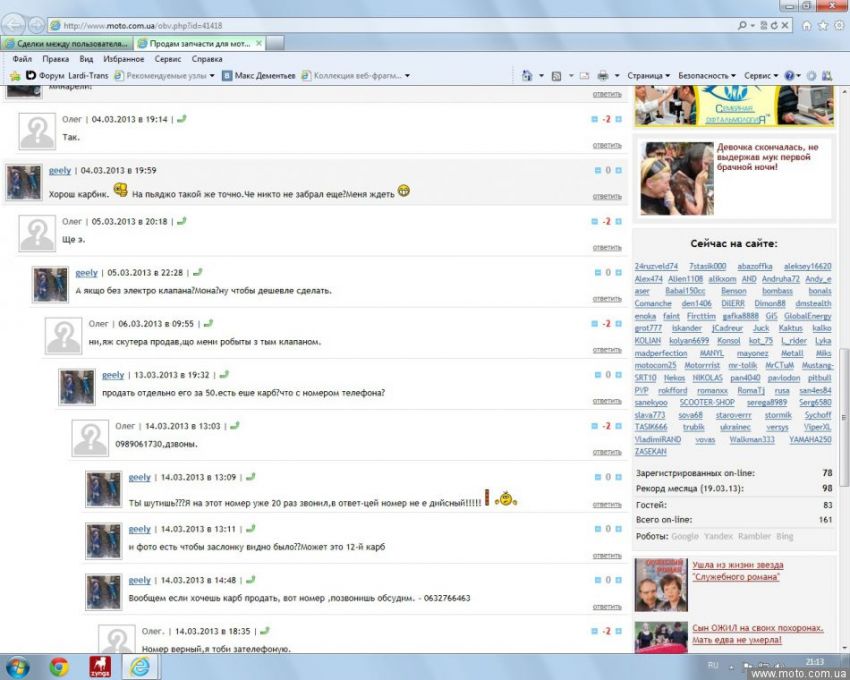Open the Рекомендуемые узлы favorites dropdown
The height and width of the screenshot is (680, 850).
tap(165, 76)
